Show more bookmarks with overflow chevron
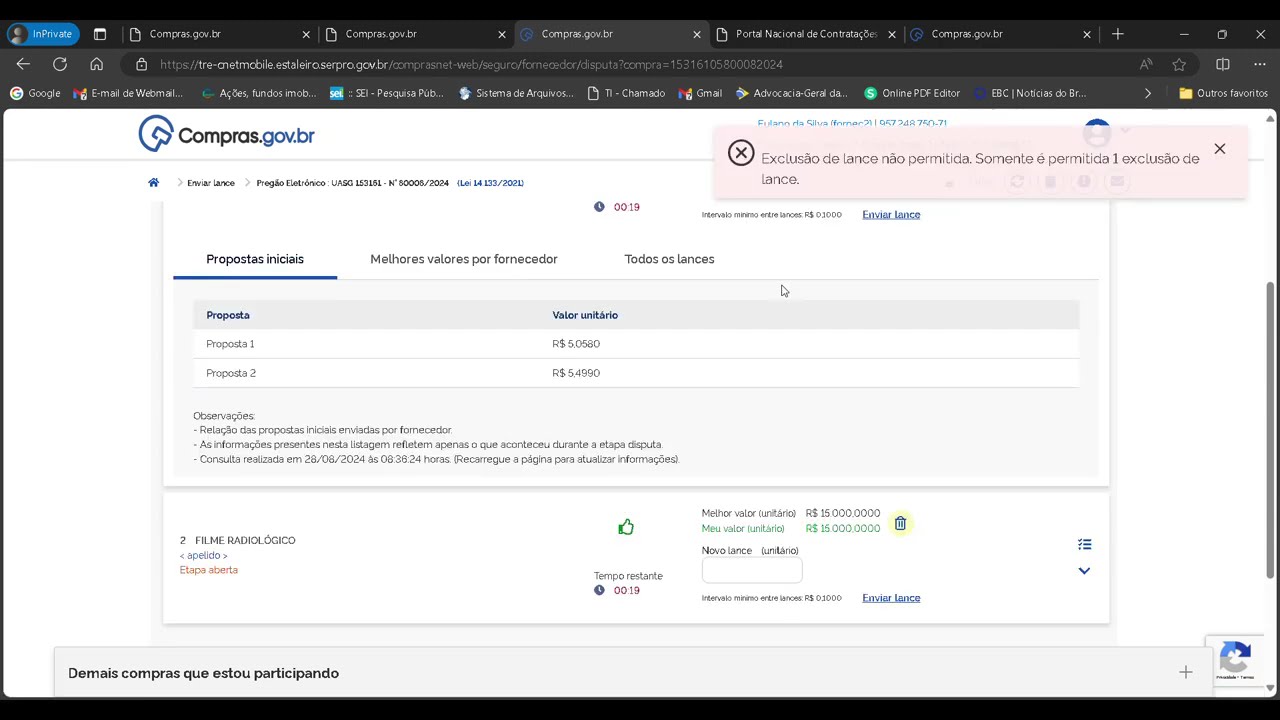The image size is (1280, 720). click(x=1148, y=93)
